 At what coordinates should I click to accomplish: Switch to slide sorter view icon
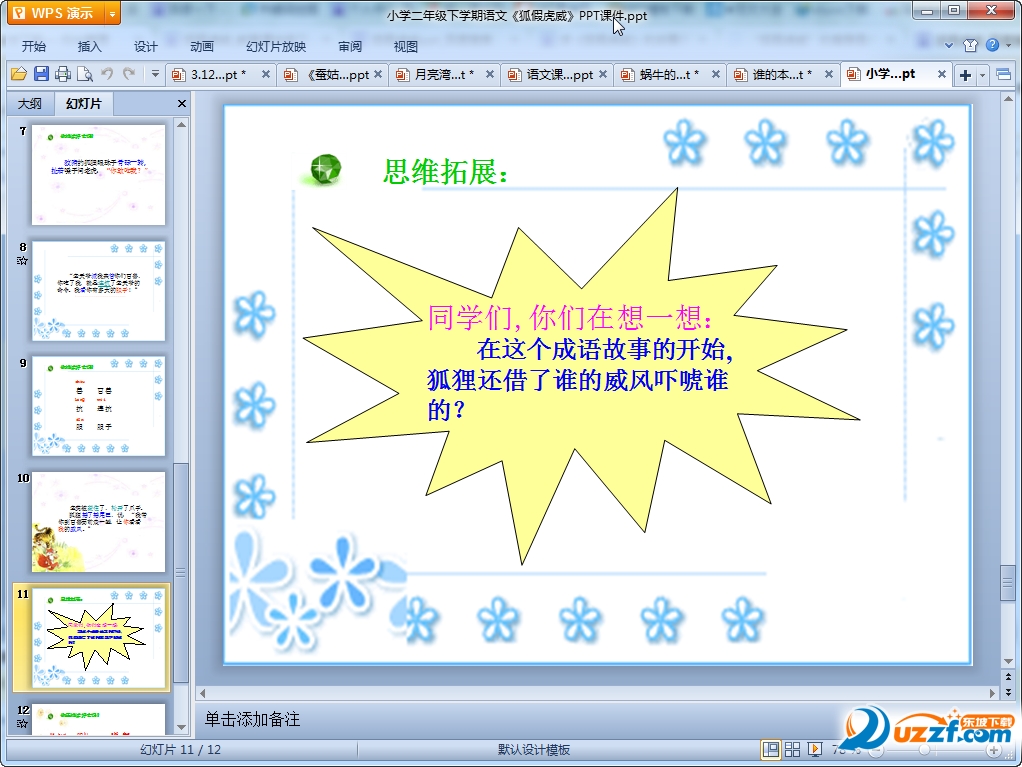[793, 750]
